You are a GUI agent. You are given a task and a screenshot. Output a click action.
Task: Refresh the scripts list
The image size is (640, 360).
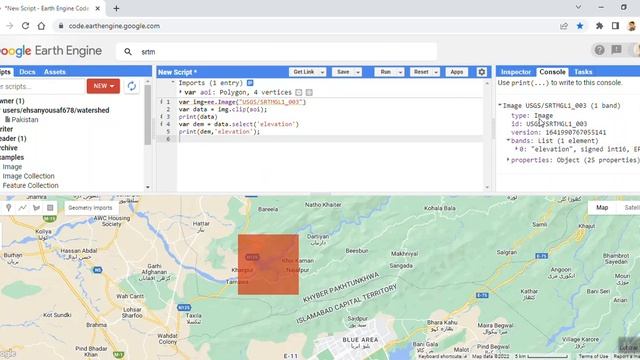pyautogui.click(x=131, y=86)
